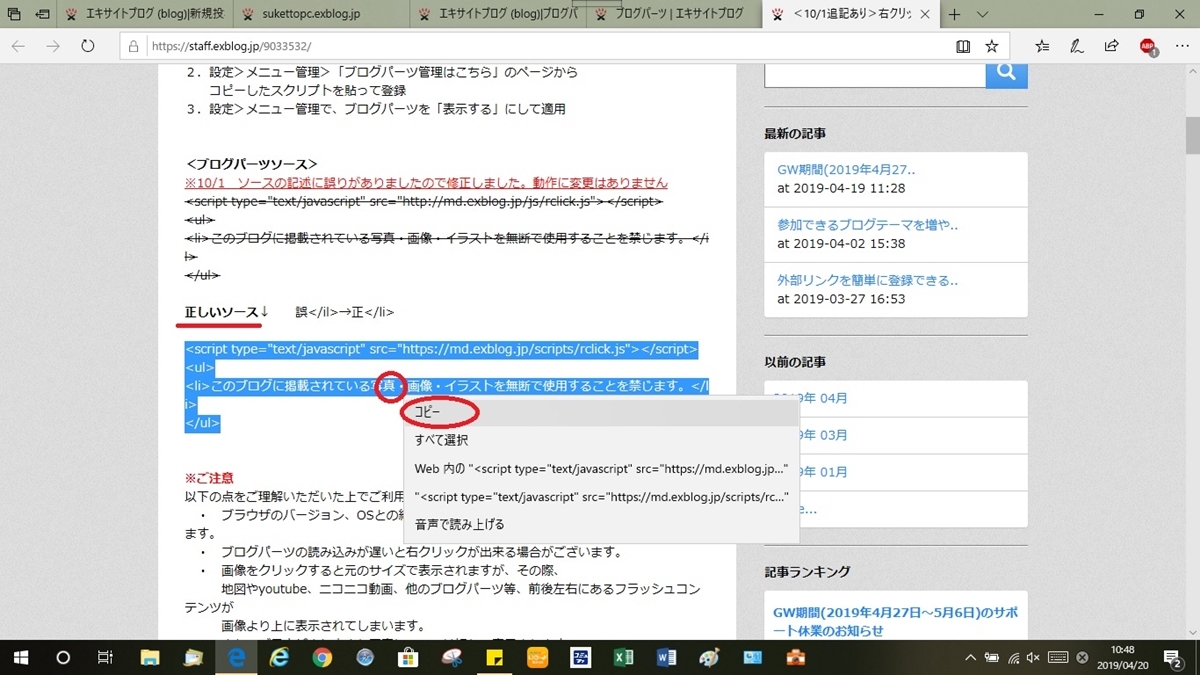This screenshot has height=675, width=1200.
Task: Open Sticky Notes from taskbar
Action: 494,658
